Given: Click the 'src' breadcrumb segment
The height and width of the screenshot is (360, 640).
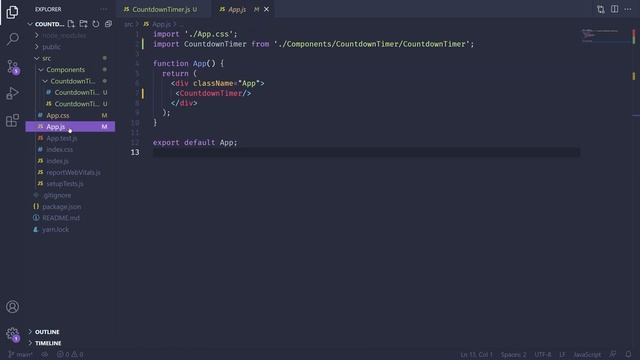Looking at the screenshot, I should tap(128, 24).
